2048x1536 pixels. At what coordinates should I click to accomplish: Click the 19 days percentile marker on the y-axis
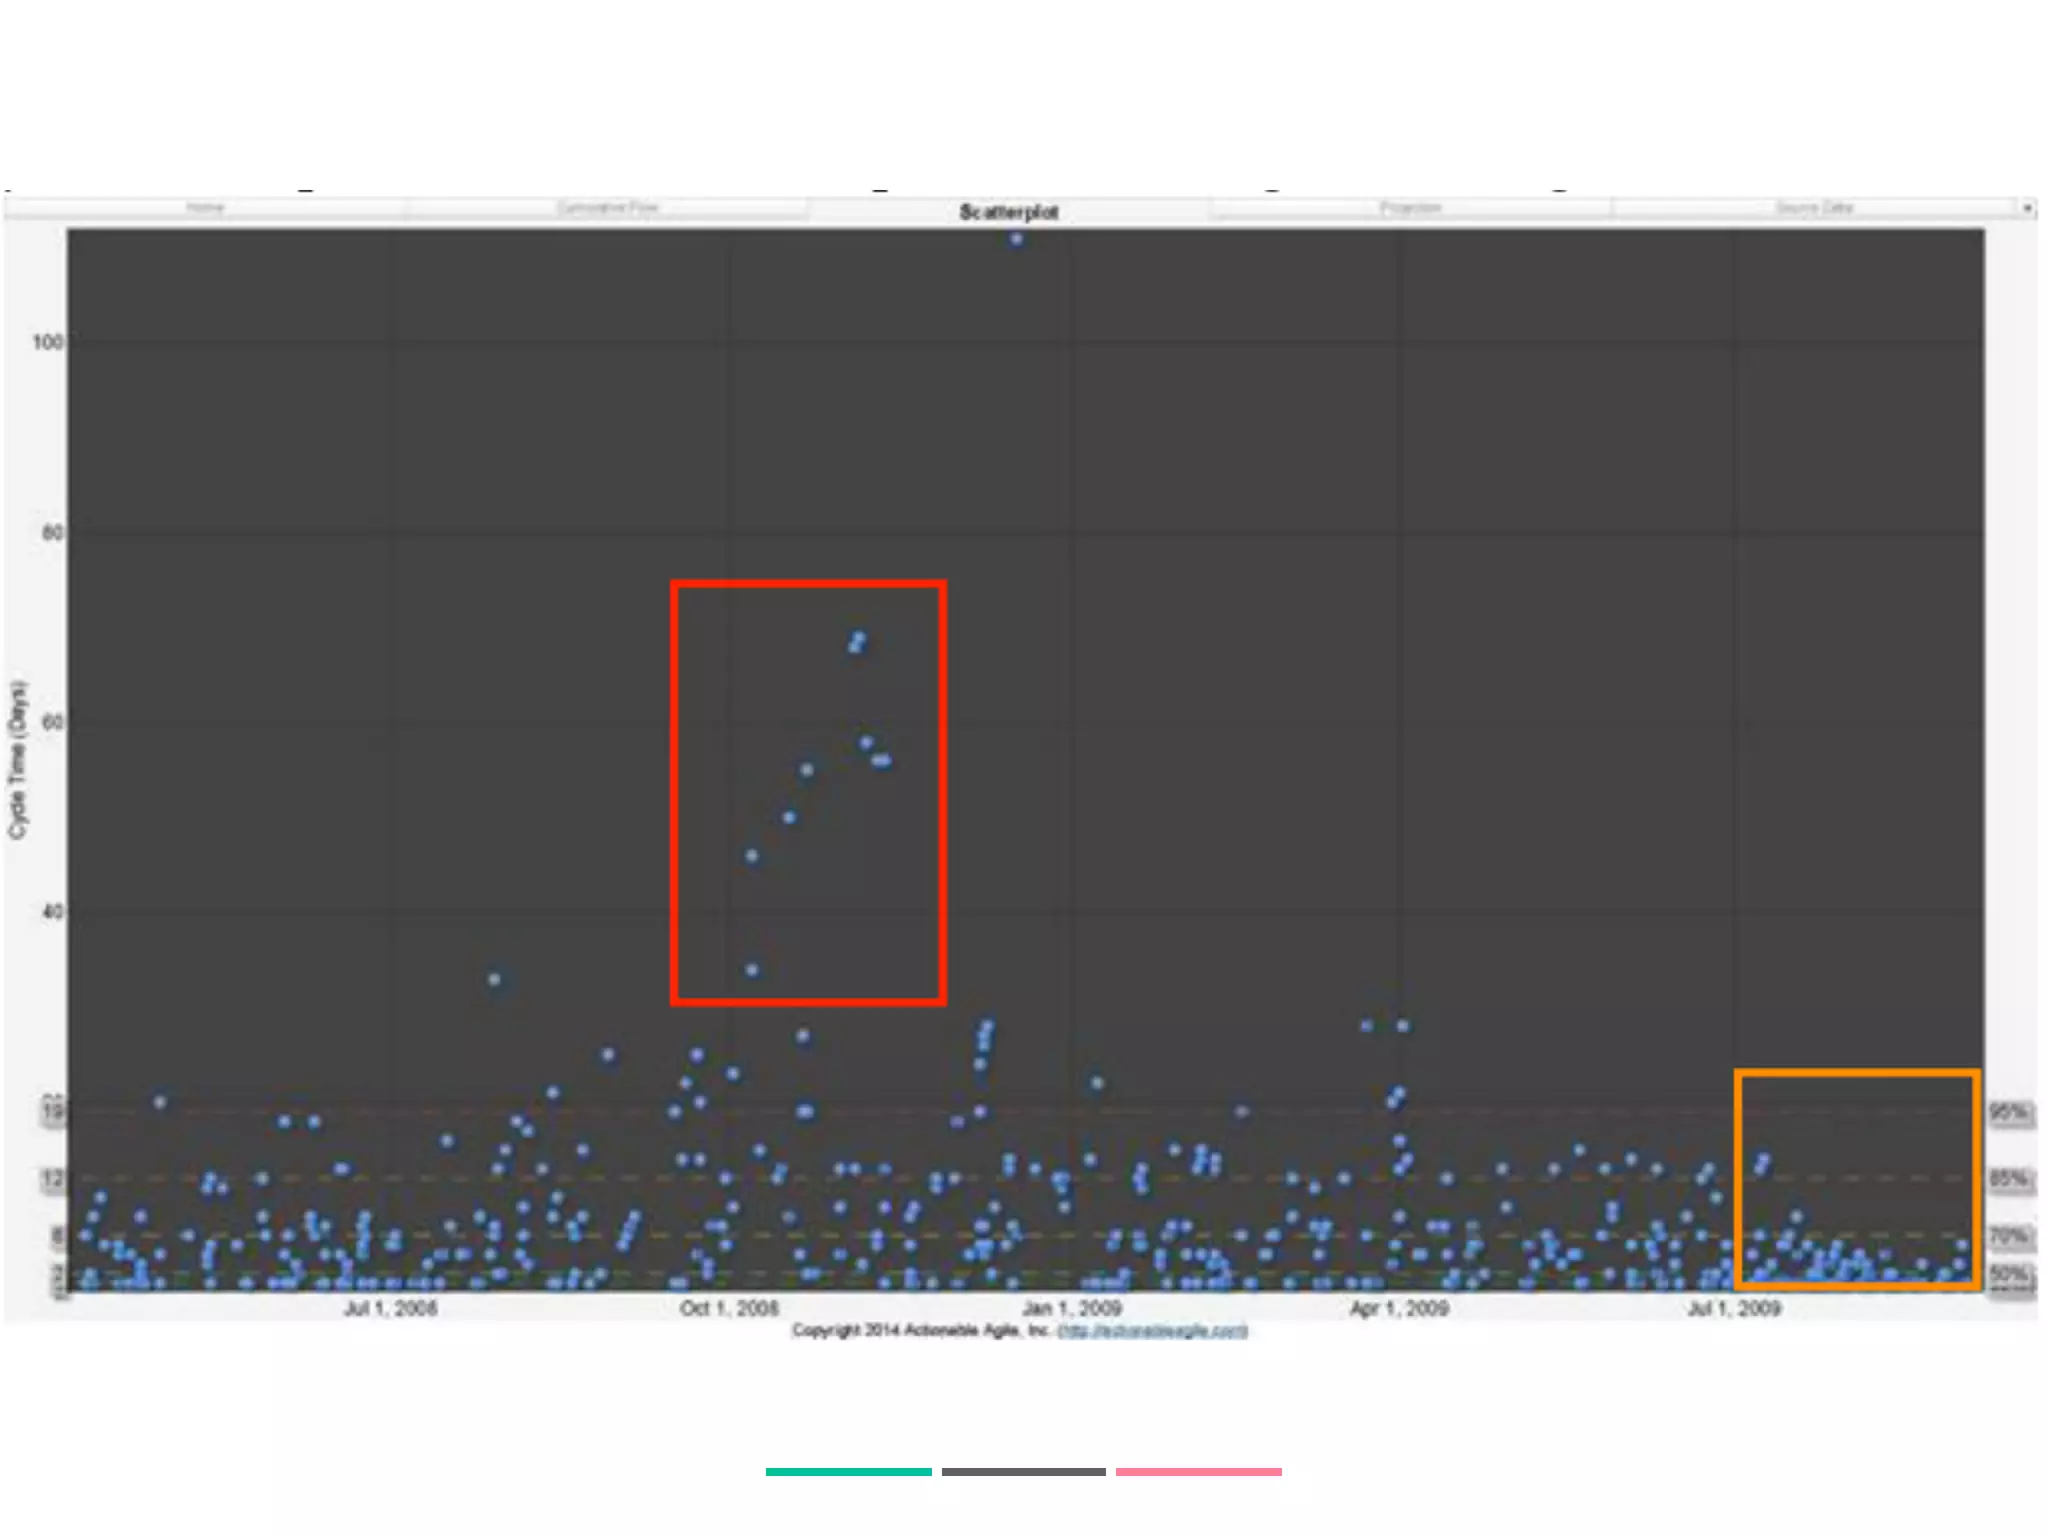click(53, 1111)
